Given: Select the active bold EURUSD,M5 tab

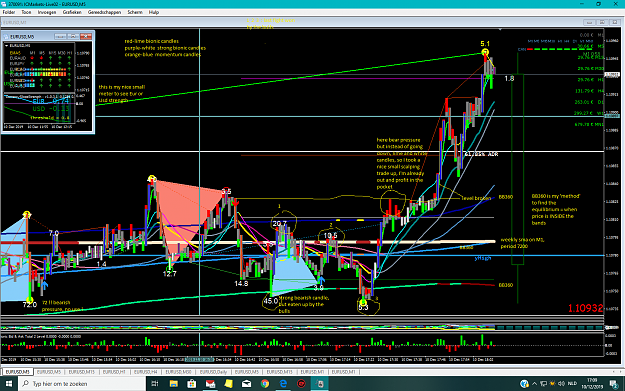Looking at the screenshot, I should tap(18, 372).
